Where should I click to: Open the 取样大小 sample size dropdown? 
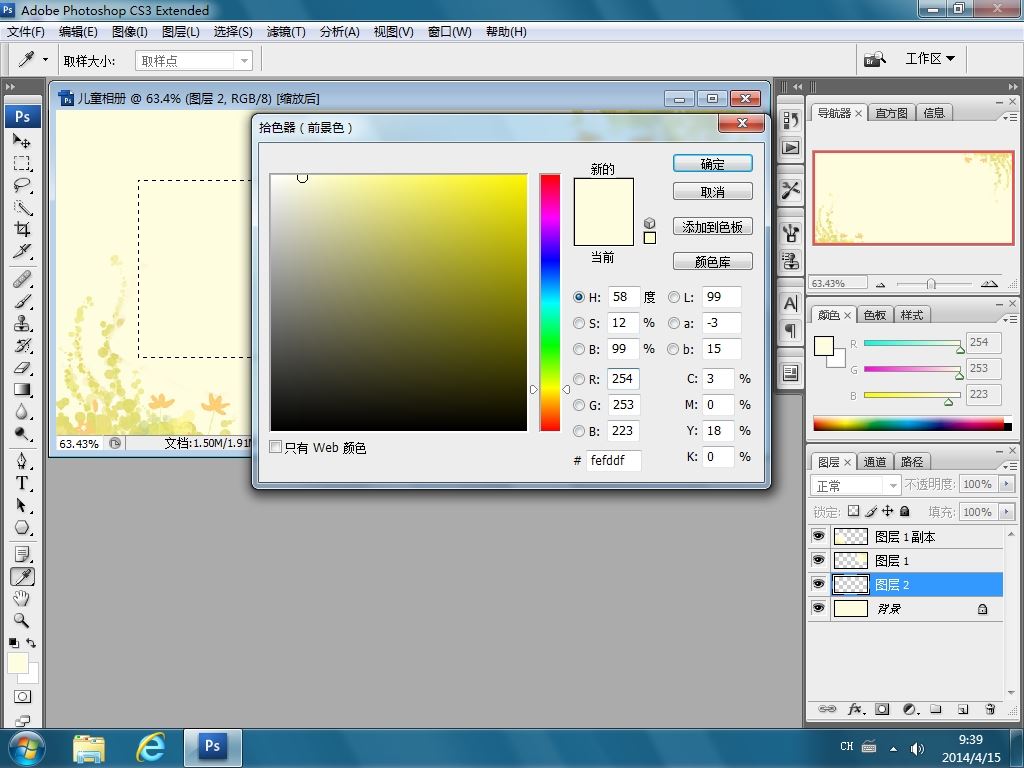point(194,61)
